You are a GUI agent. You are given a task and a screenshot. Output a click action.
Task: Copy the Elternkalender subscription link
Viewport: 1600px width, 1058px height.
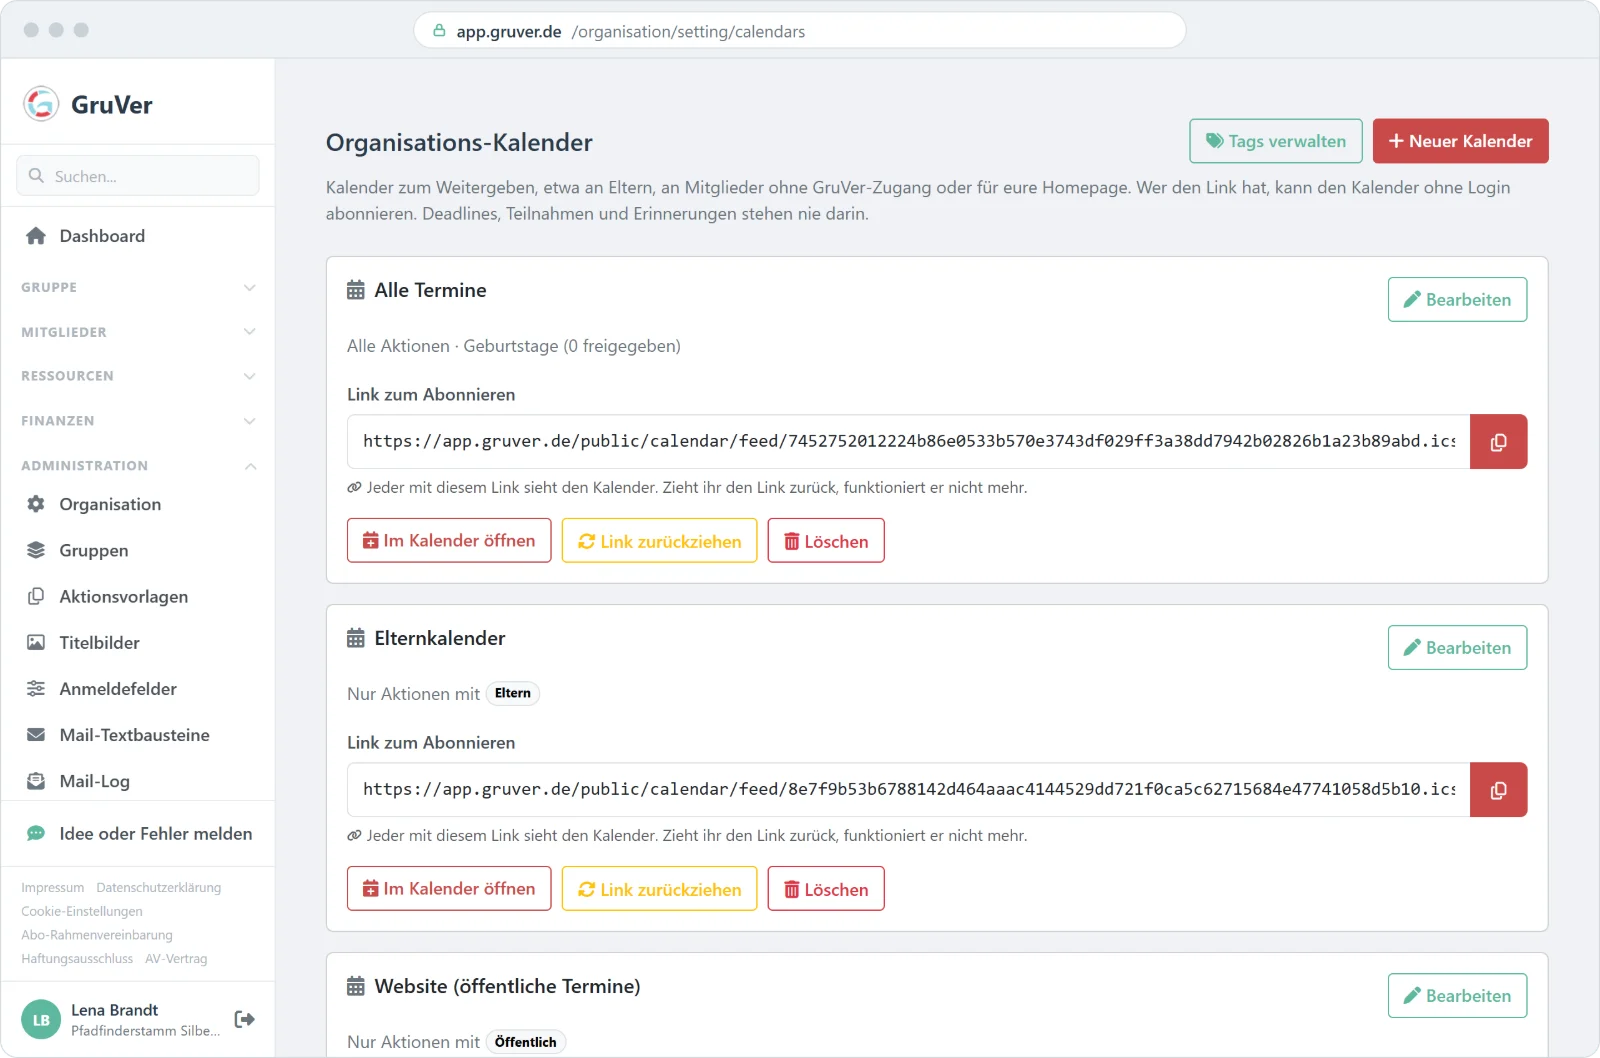[1498, 790]
